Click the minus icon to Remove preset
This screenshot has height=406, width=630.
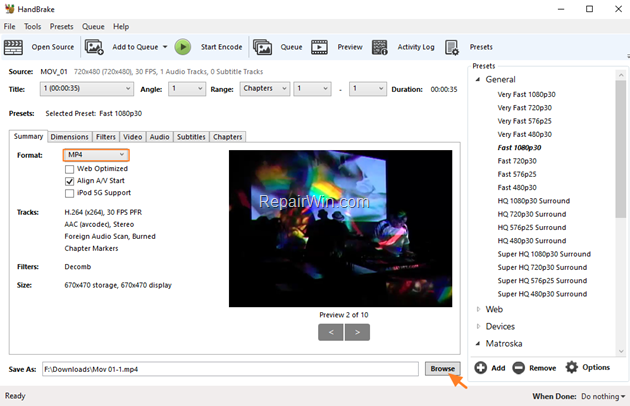pyautogui.click(x=518, y=367)
